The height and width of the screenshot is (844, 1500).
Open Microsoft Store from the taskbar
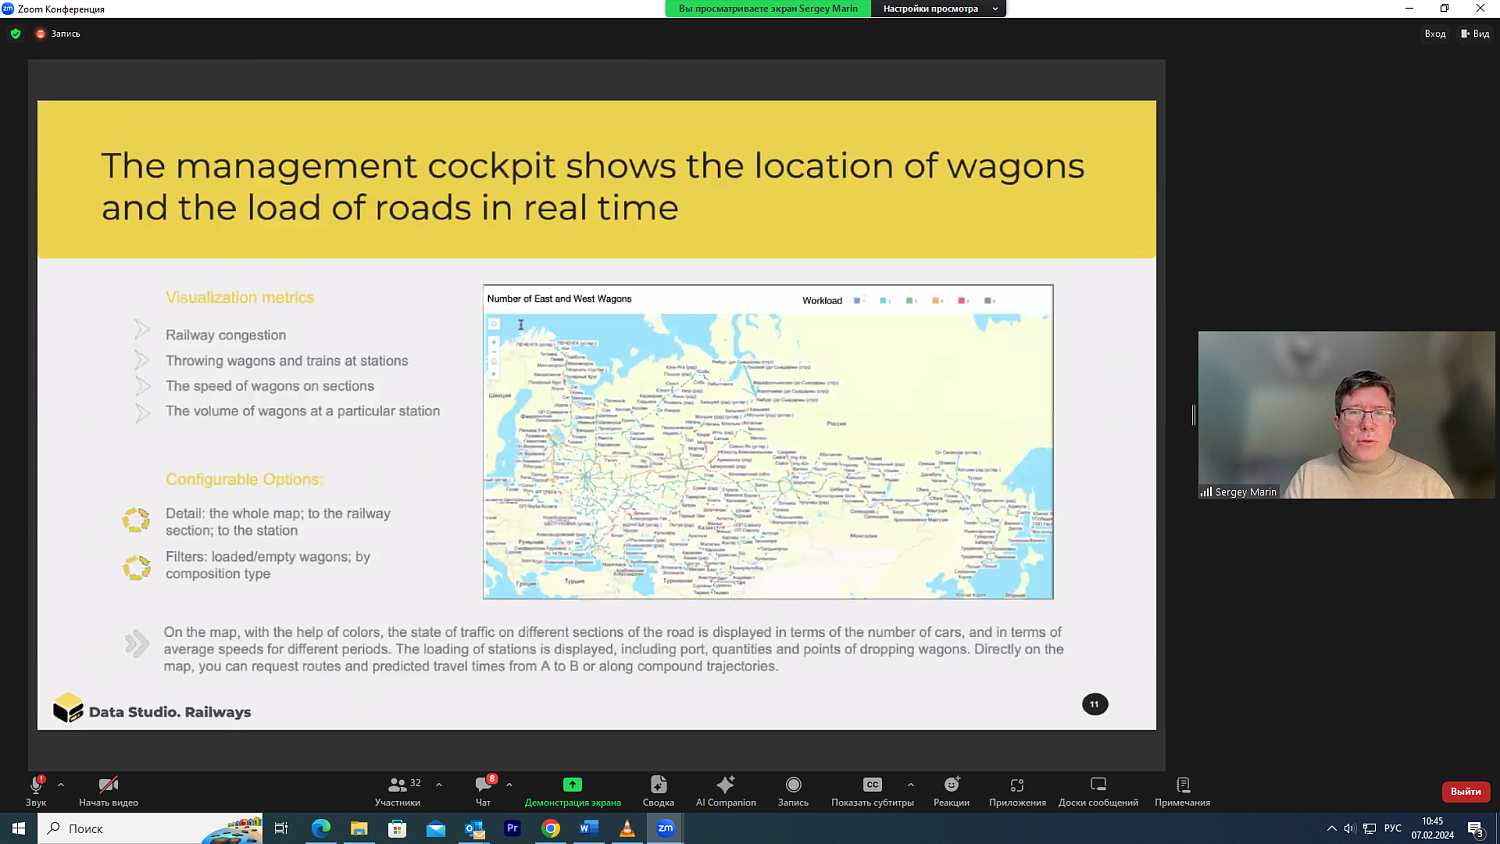point(397,828)
